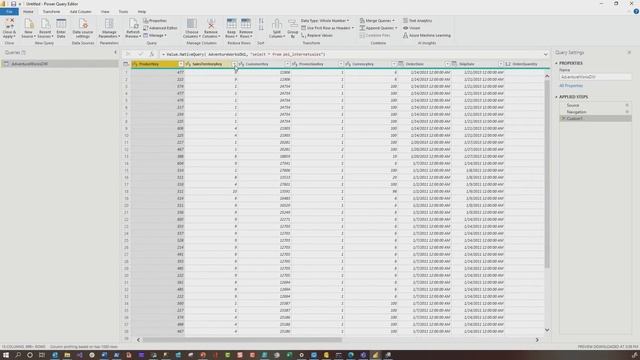Open Navigation step settings gear
640x360 pixels.
[627, 112]
